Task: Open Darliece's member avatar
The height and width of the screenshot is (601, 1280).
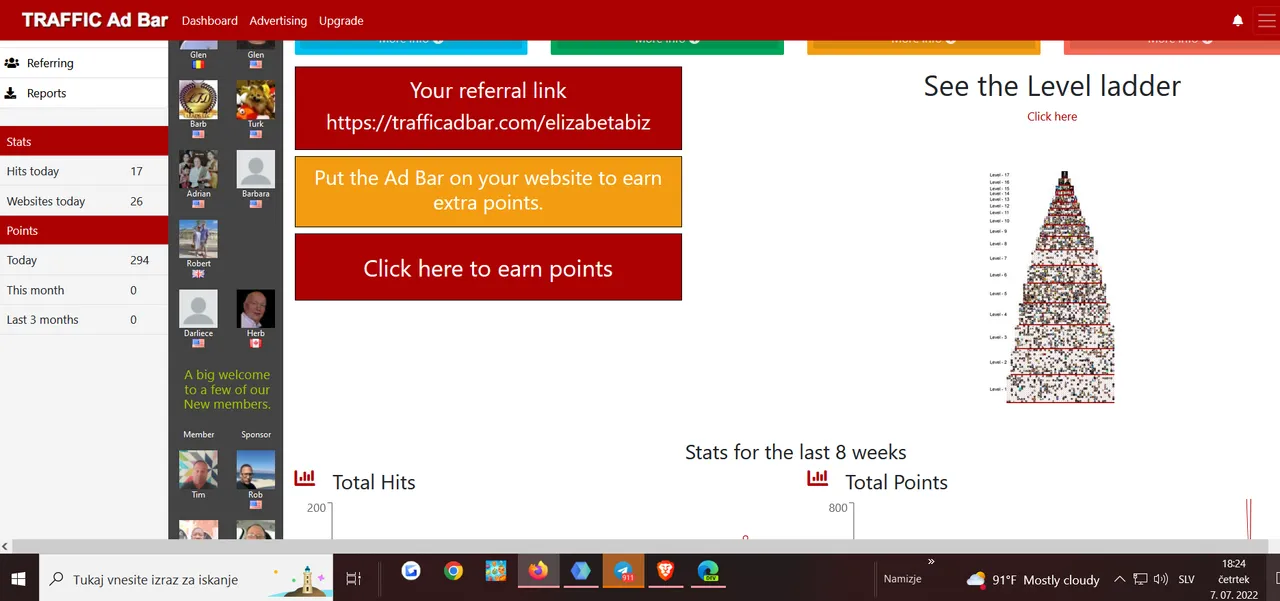Action: click(x=198, y=309)
